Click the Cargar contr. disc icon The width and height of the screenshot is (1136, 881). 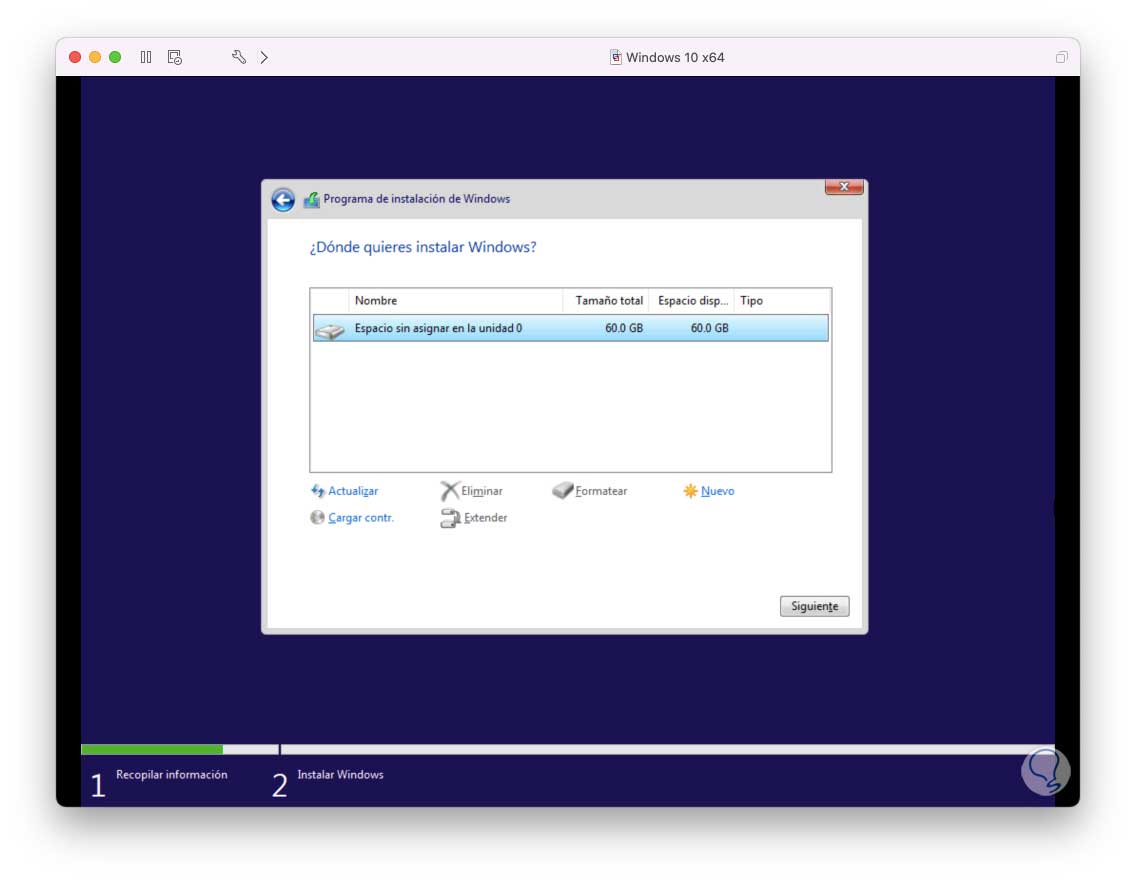click(317, 517)
